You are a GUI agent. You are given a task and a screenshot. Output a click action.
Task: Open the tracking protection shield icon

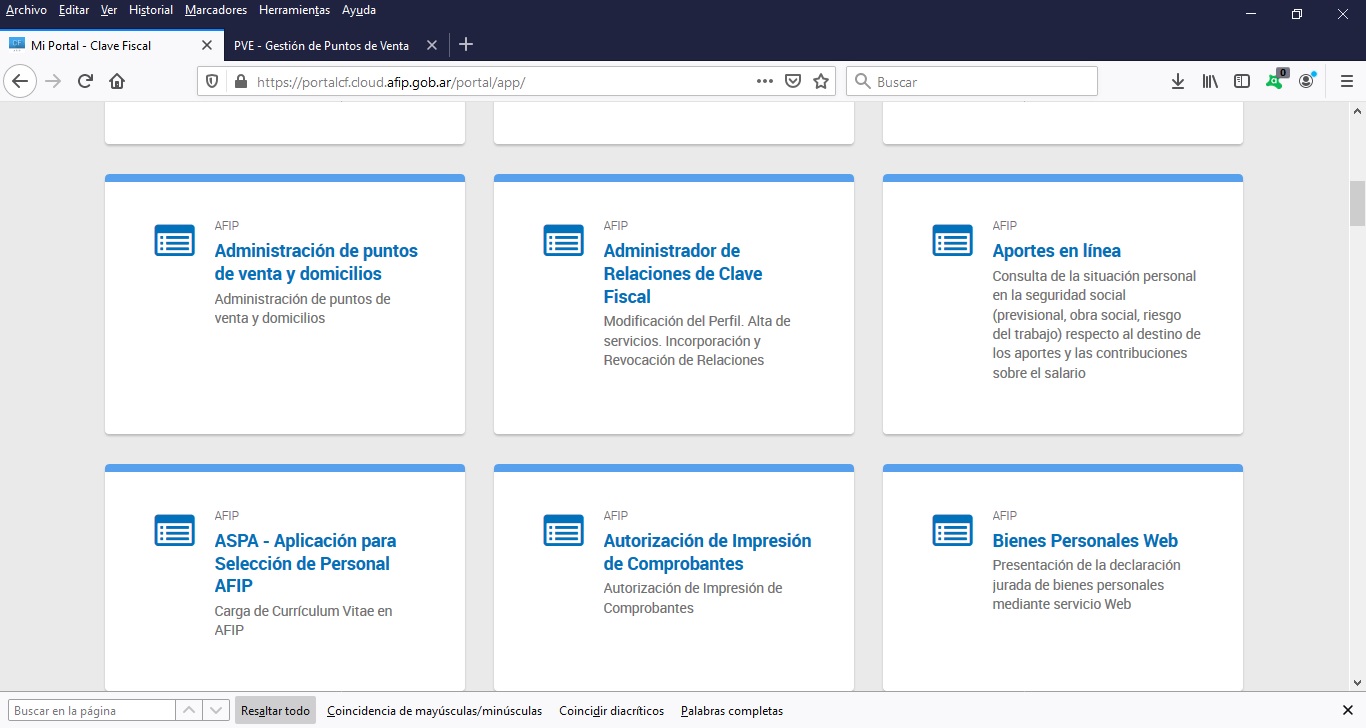point(212,82)
